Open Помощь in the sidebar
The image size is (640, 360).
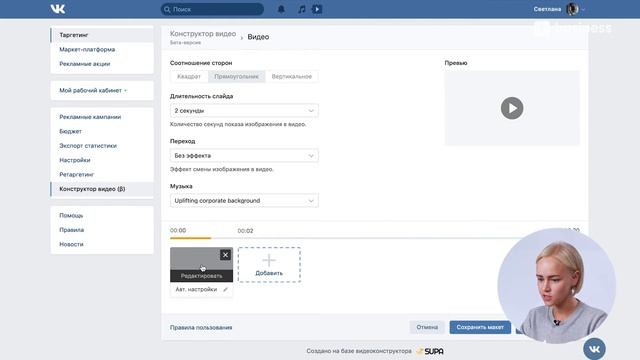pos(102,216)
